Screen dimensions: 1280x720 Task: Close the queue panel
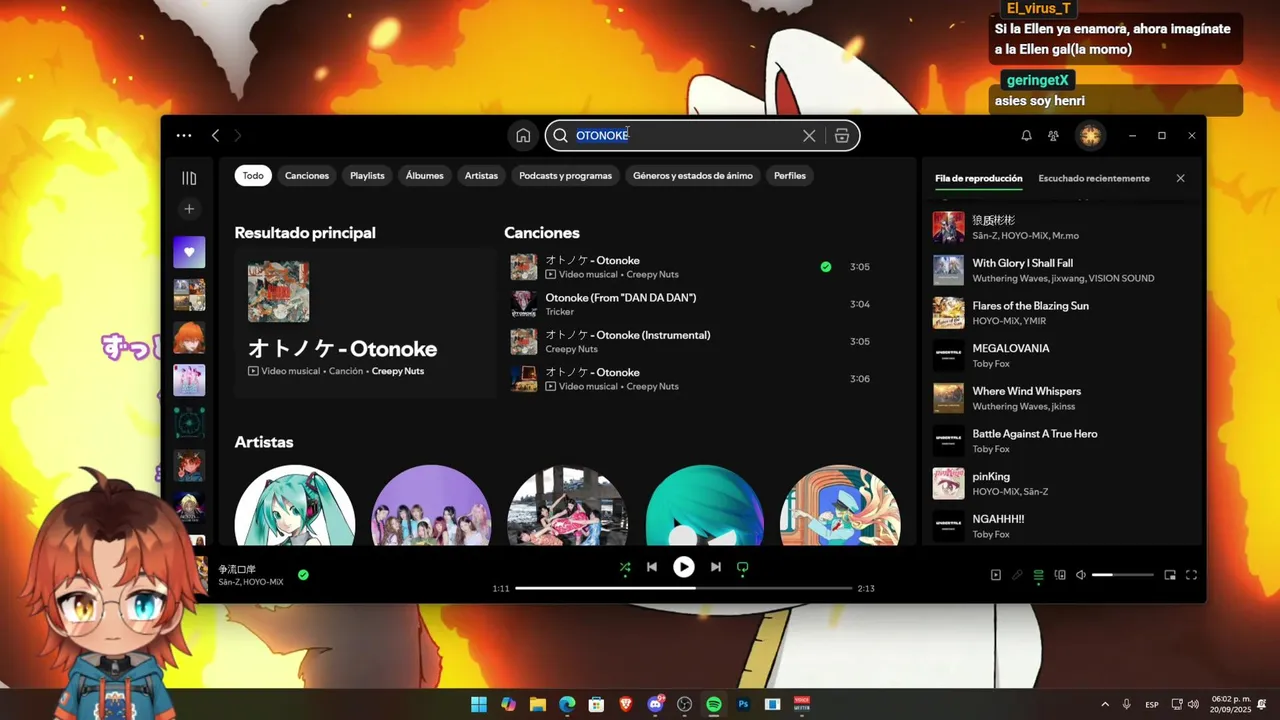coord(1180,178)
